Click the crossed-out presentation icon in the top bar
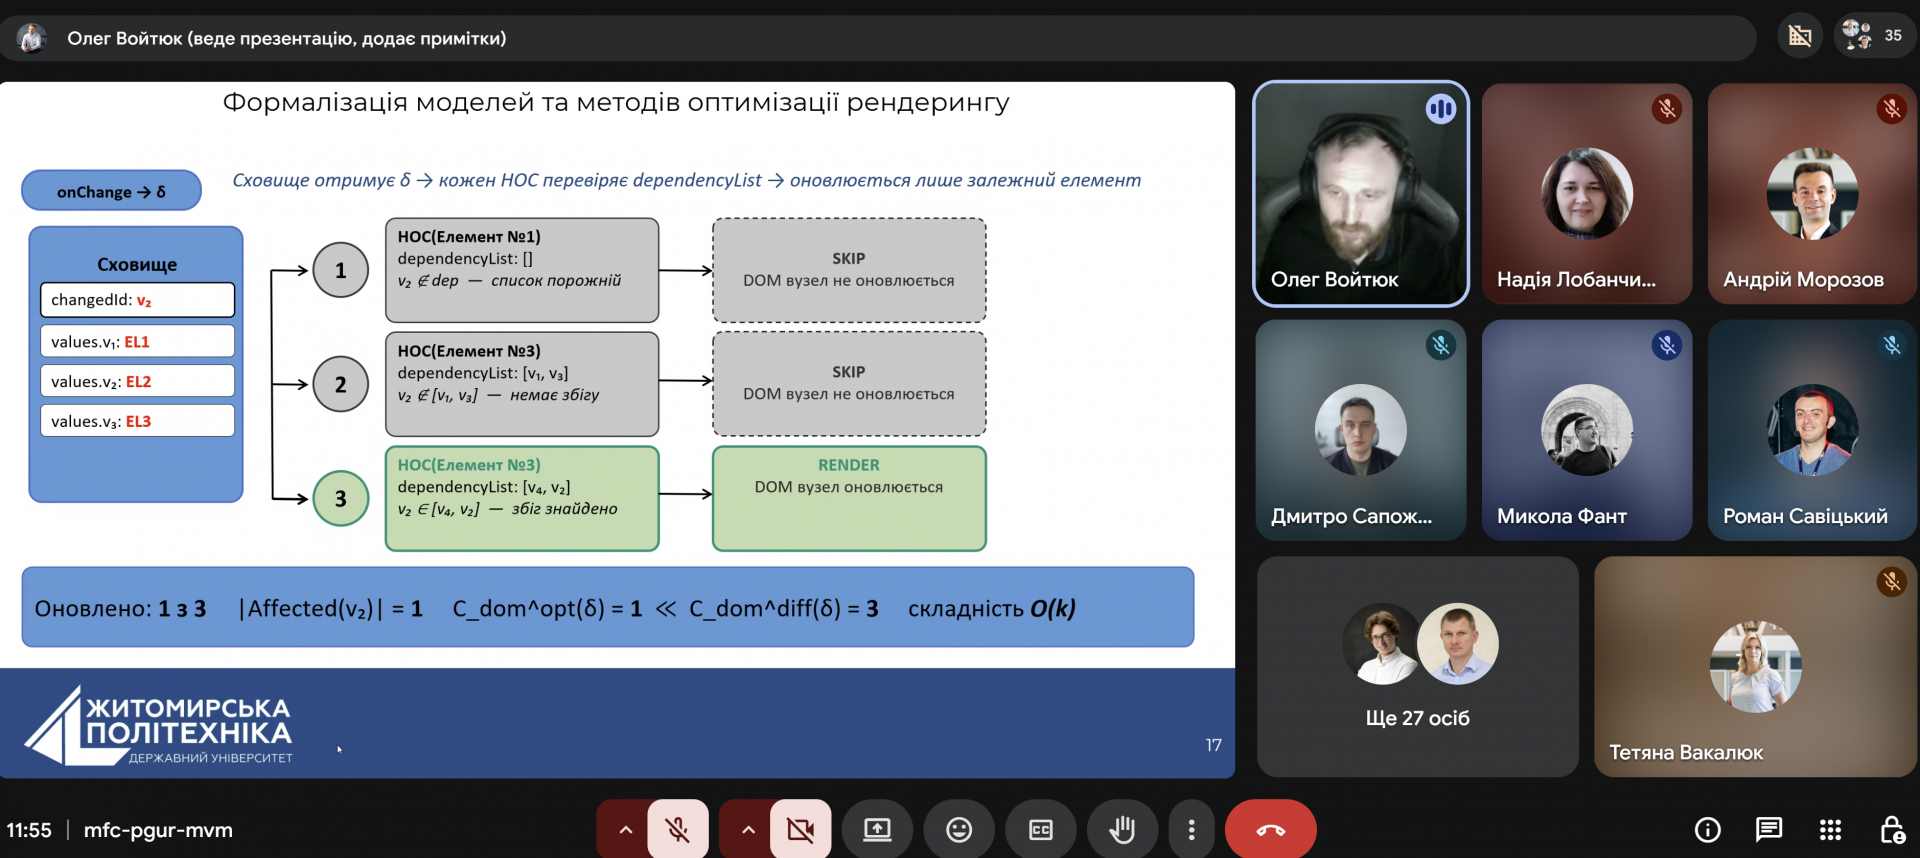 pos(1800,36)
